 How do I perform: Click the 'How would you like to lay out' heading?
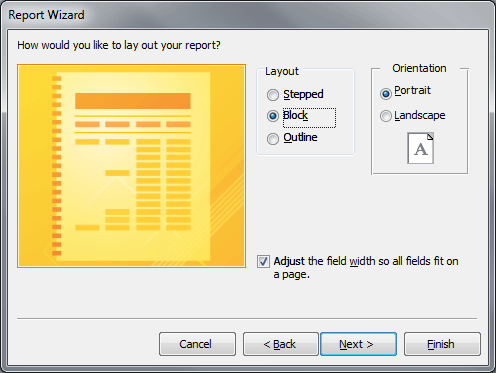119,45
